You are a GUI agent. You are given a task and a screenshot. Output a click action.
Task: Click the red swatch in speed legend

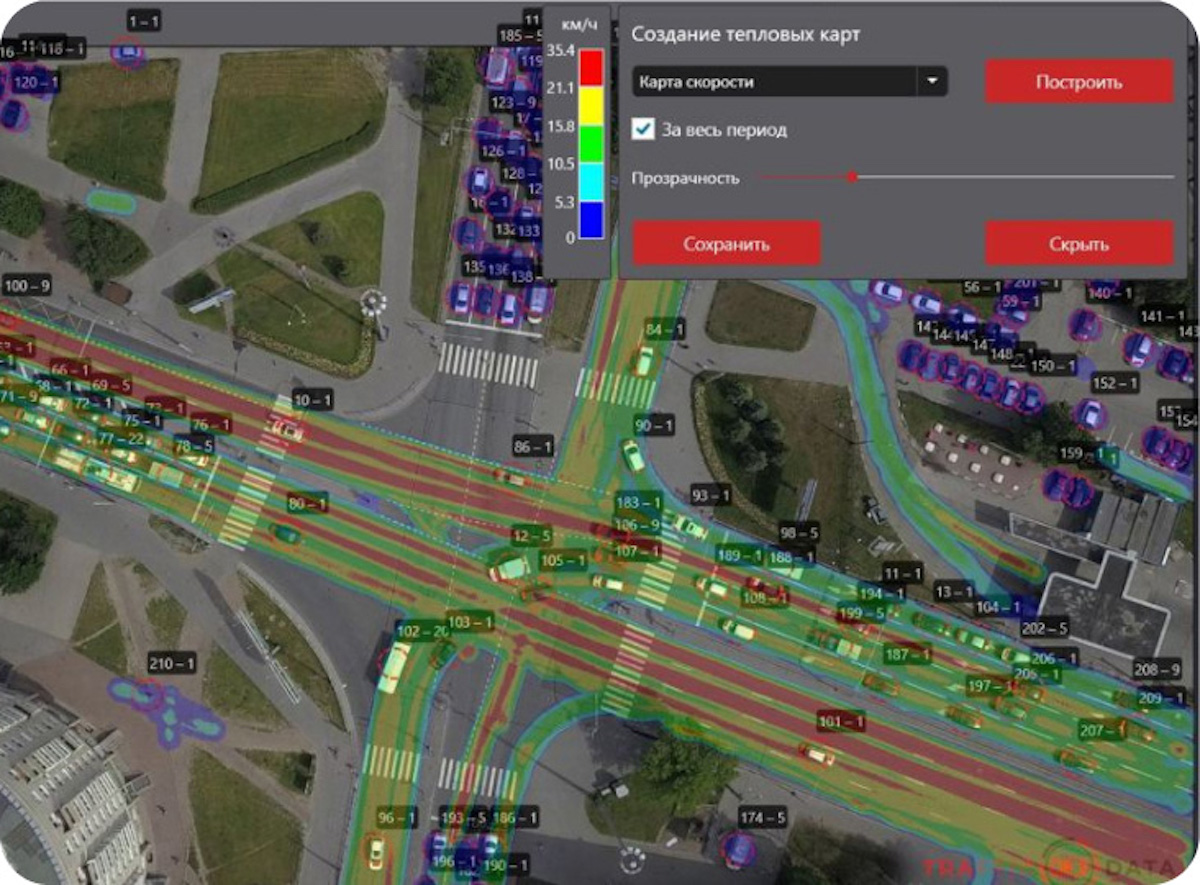pos(591,69)
